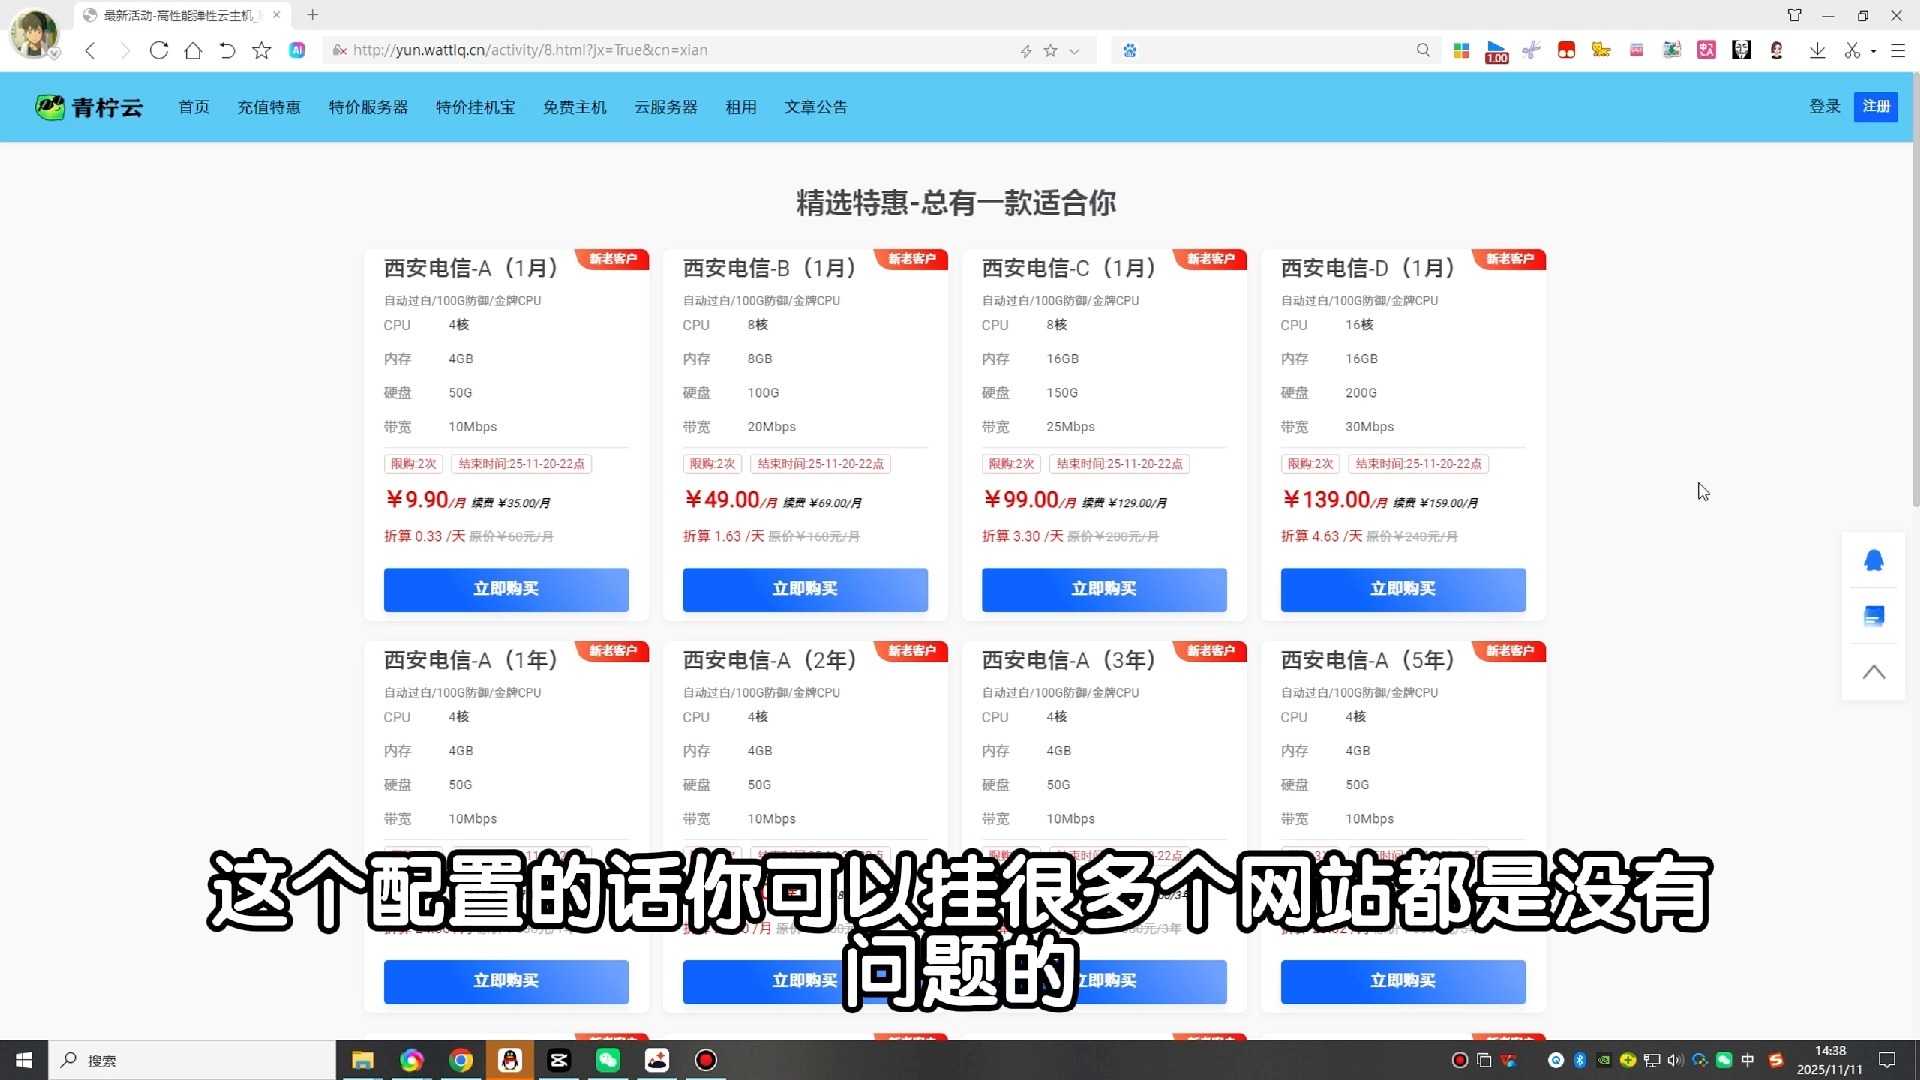Open WeChat from the taskbar

pyautogui.click(x=608, y=1060)
